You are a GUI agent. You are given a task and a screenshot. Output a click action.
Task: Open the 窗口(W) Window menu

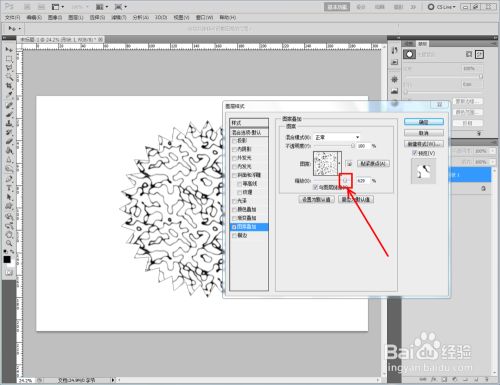coord(204,17)
